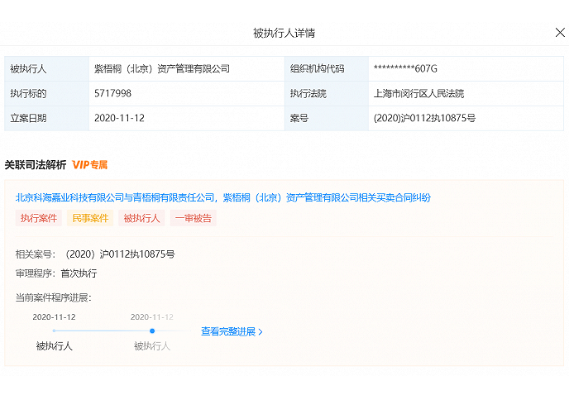
Task: Select the 一审被告 tag
Action: [193, 218]
